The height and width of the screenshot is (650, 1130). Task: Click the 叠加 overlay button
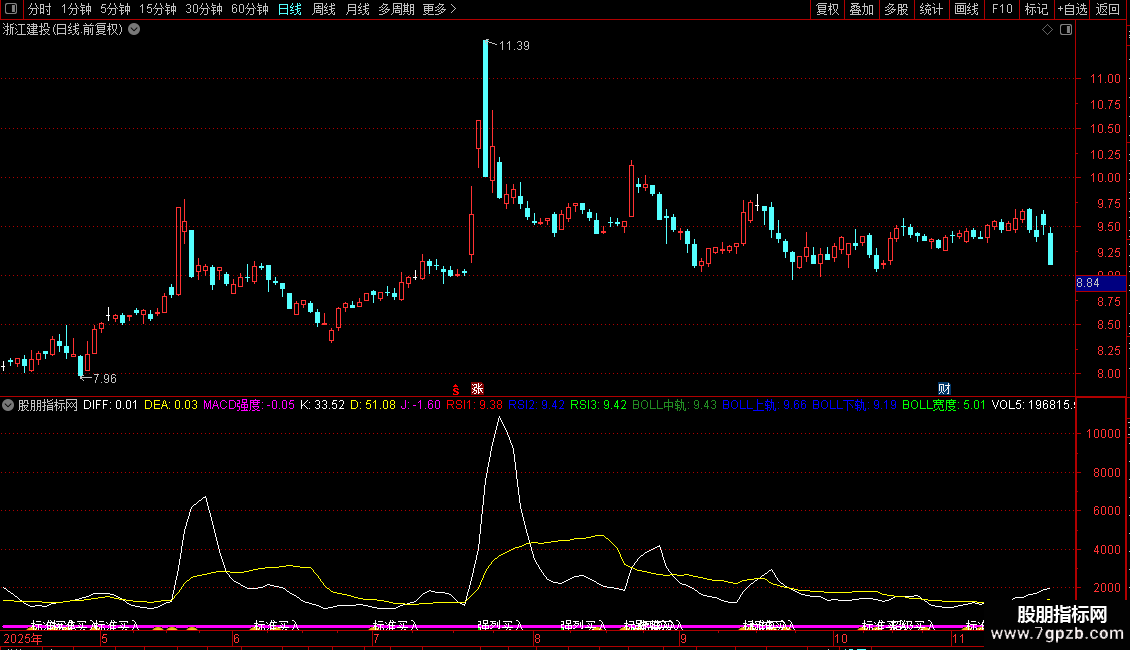[861, 9]
